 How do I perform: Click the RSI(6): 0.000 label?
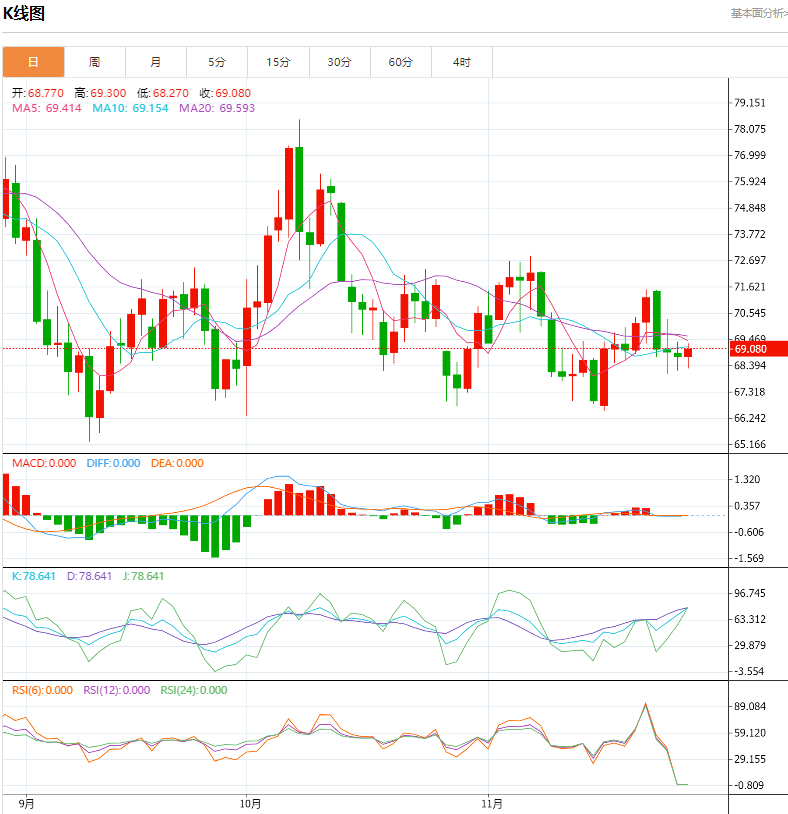pyautogui.click(x=43, y=690)
